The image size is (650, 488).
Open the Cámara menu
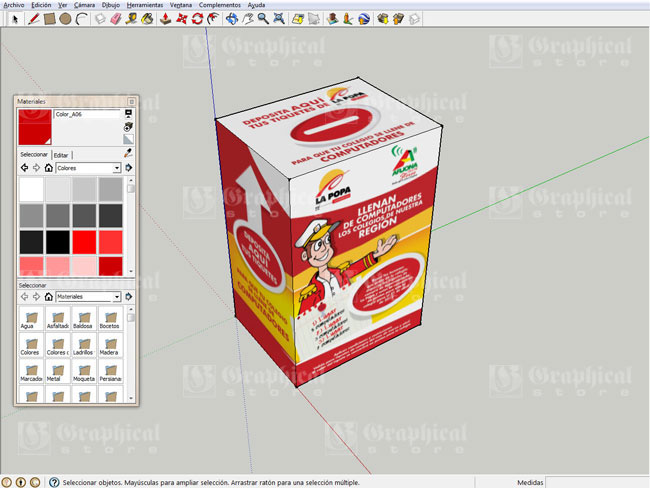pos(84,5)
